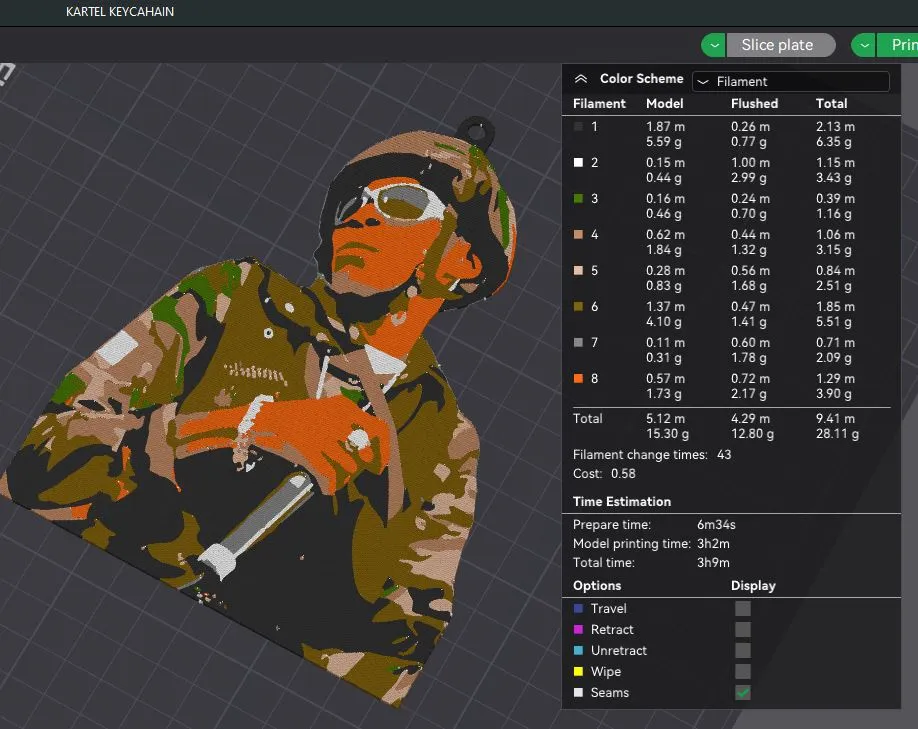Click filament 7 gray color swatch

click(578, 343)
